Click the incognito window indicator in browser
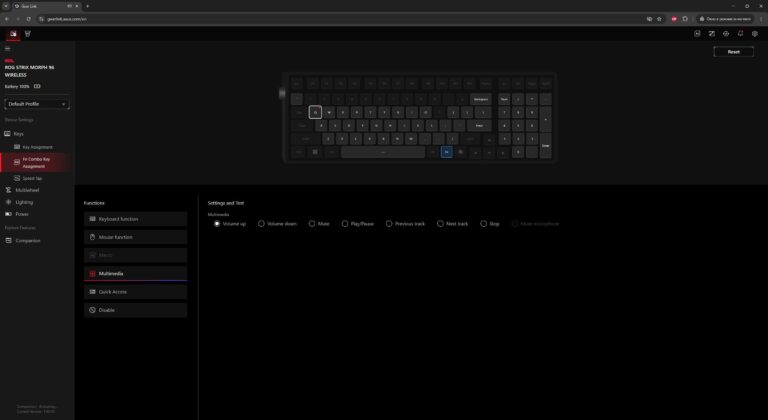Image resolution: width=768 pixels, height=420 pixels. tap(727, 19)
